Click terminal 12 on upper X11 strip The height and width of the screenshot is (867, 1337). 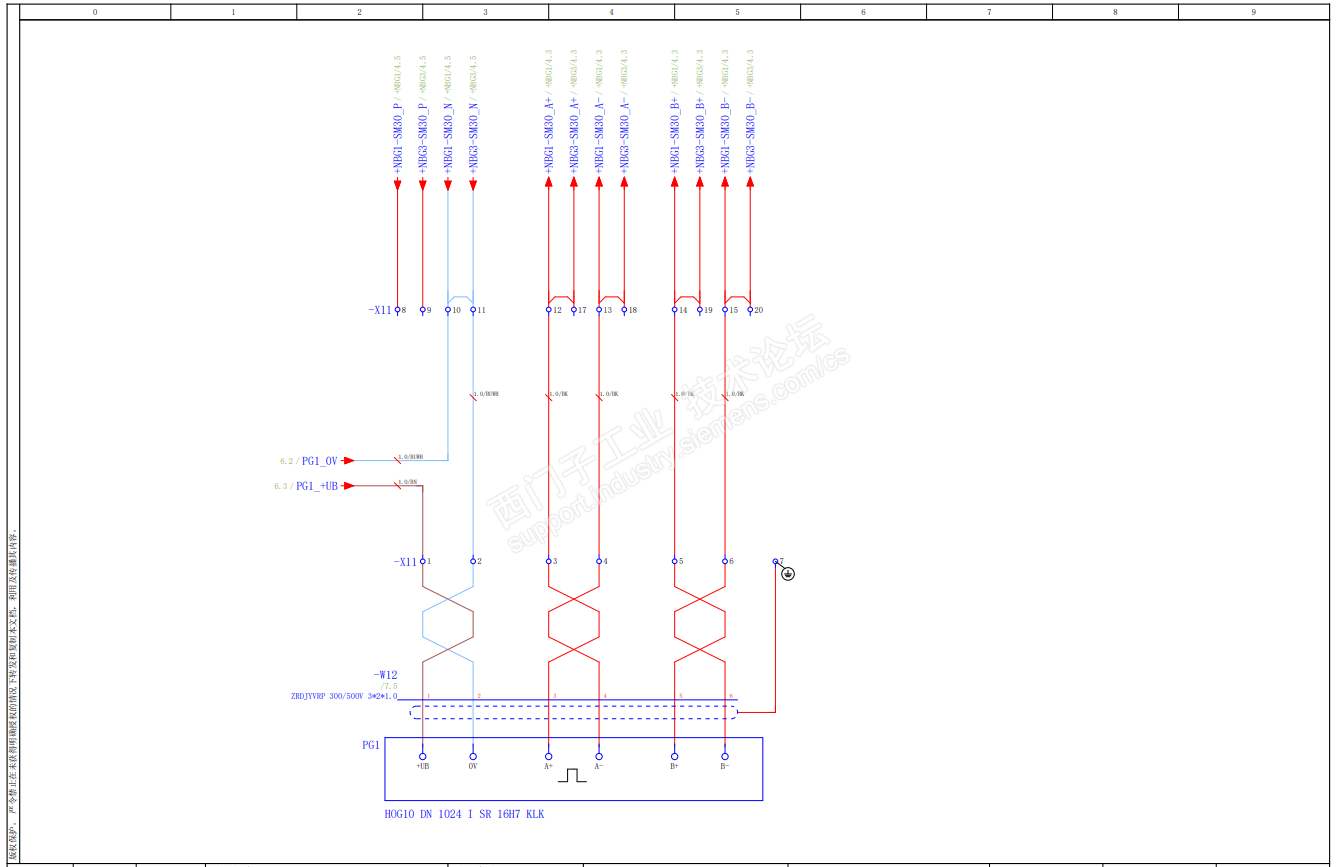pyautogui.click(x=548, y=310)
